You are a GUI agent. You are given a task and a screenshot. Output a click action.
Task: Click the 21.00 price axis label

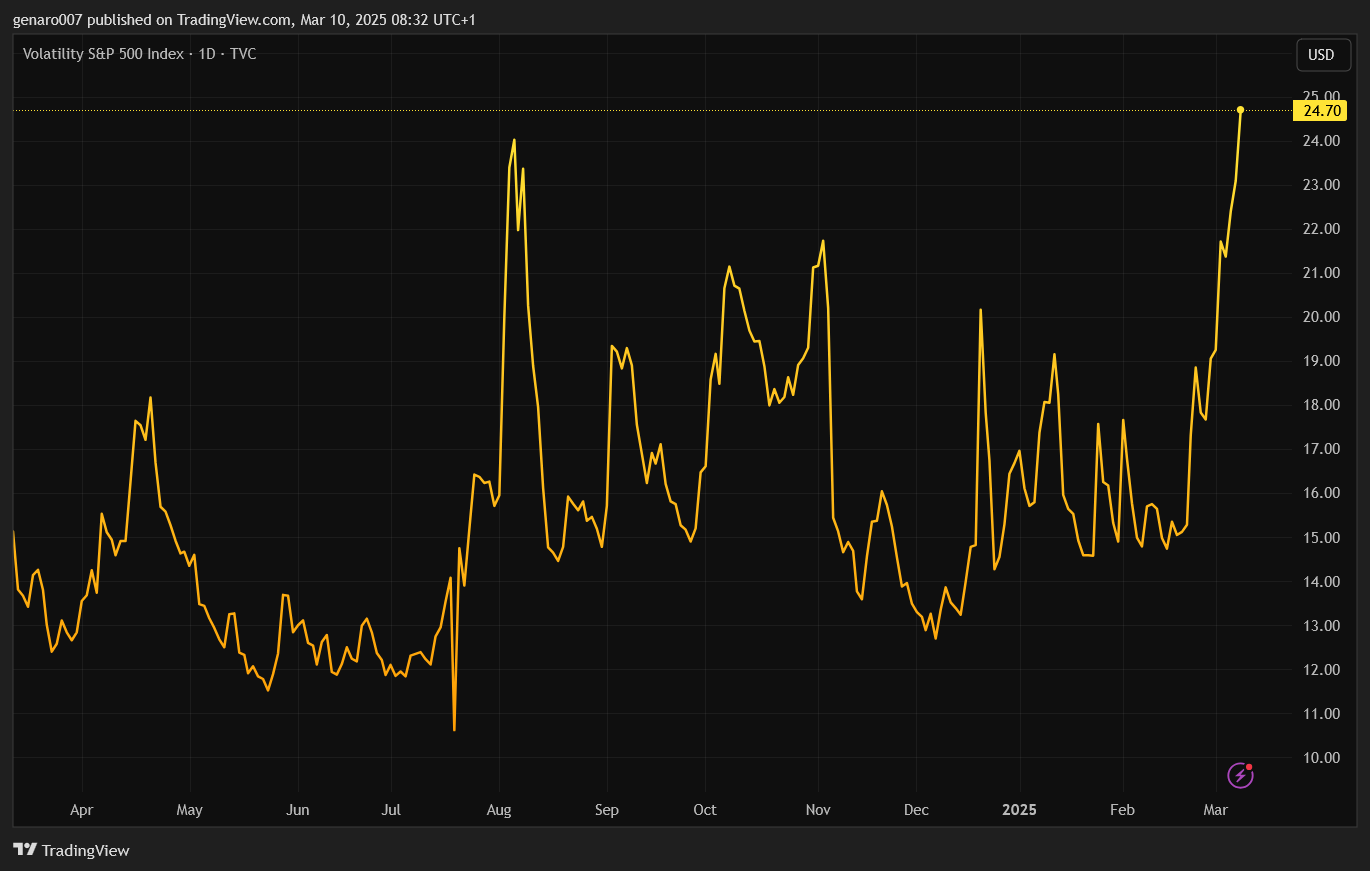(1320, 273)
